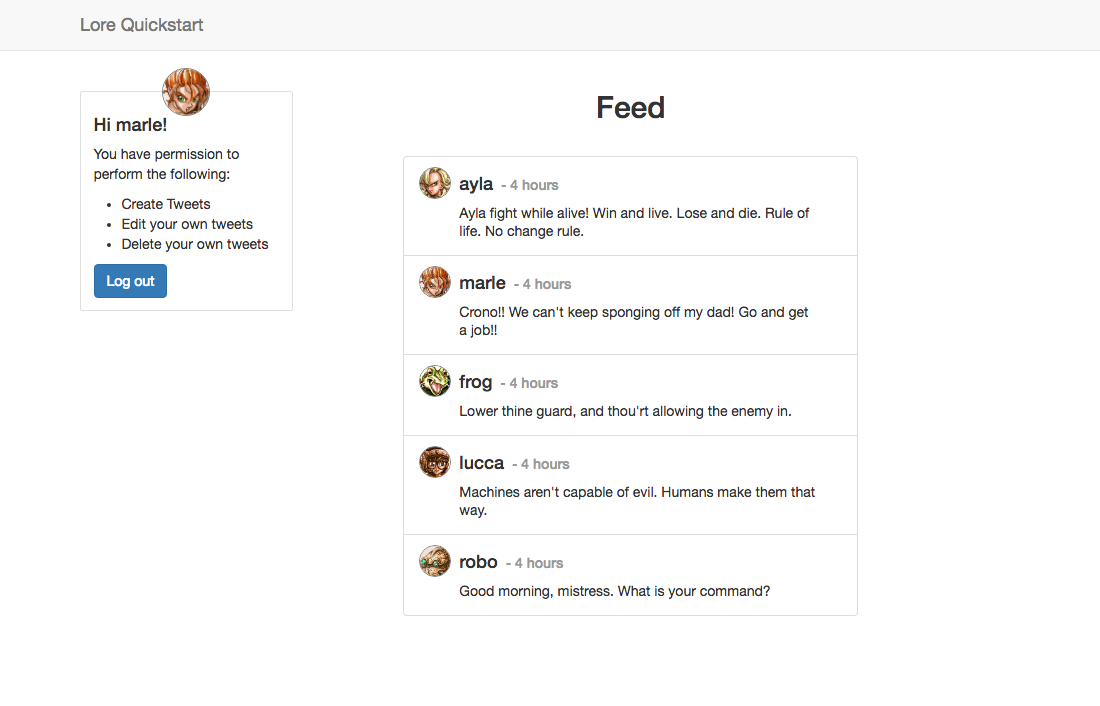Screen dimensions: 1100x706
Task: Select the robo username heading
Action: (x=478, y=562)
